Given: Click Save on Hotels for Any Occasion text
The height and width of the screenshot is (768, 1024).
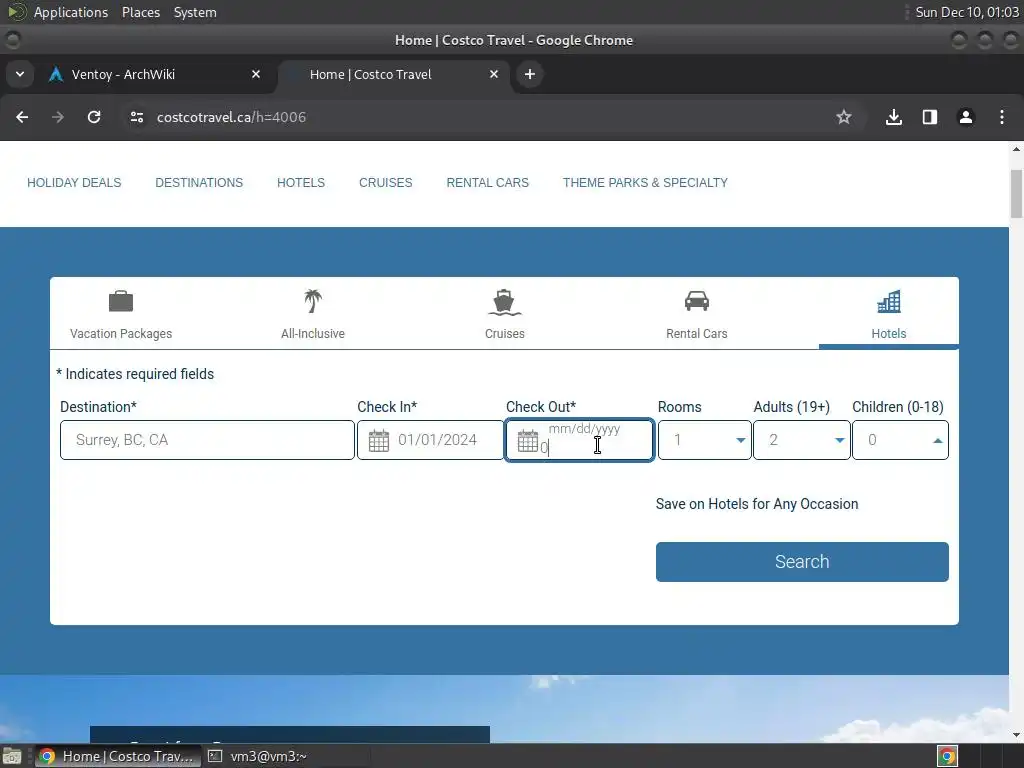Looking at the screenshot, I should click(x=757, y=504).
